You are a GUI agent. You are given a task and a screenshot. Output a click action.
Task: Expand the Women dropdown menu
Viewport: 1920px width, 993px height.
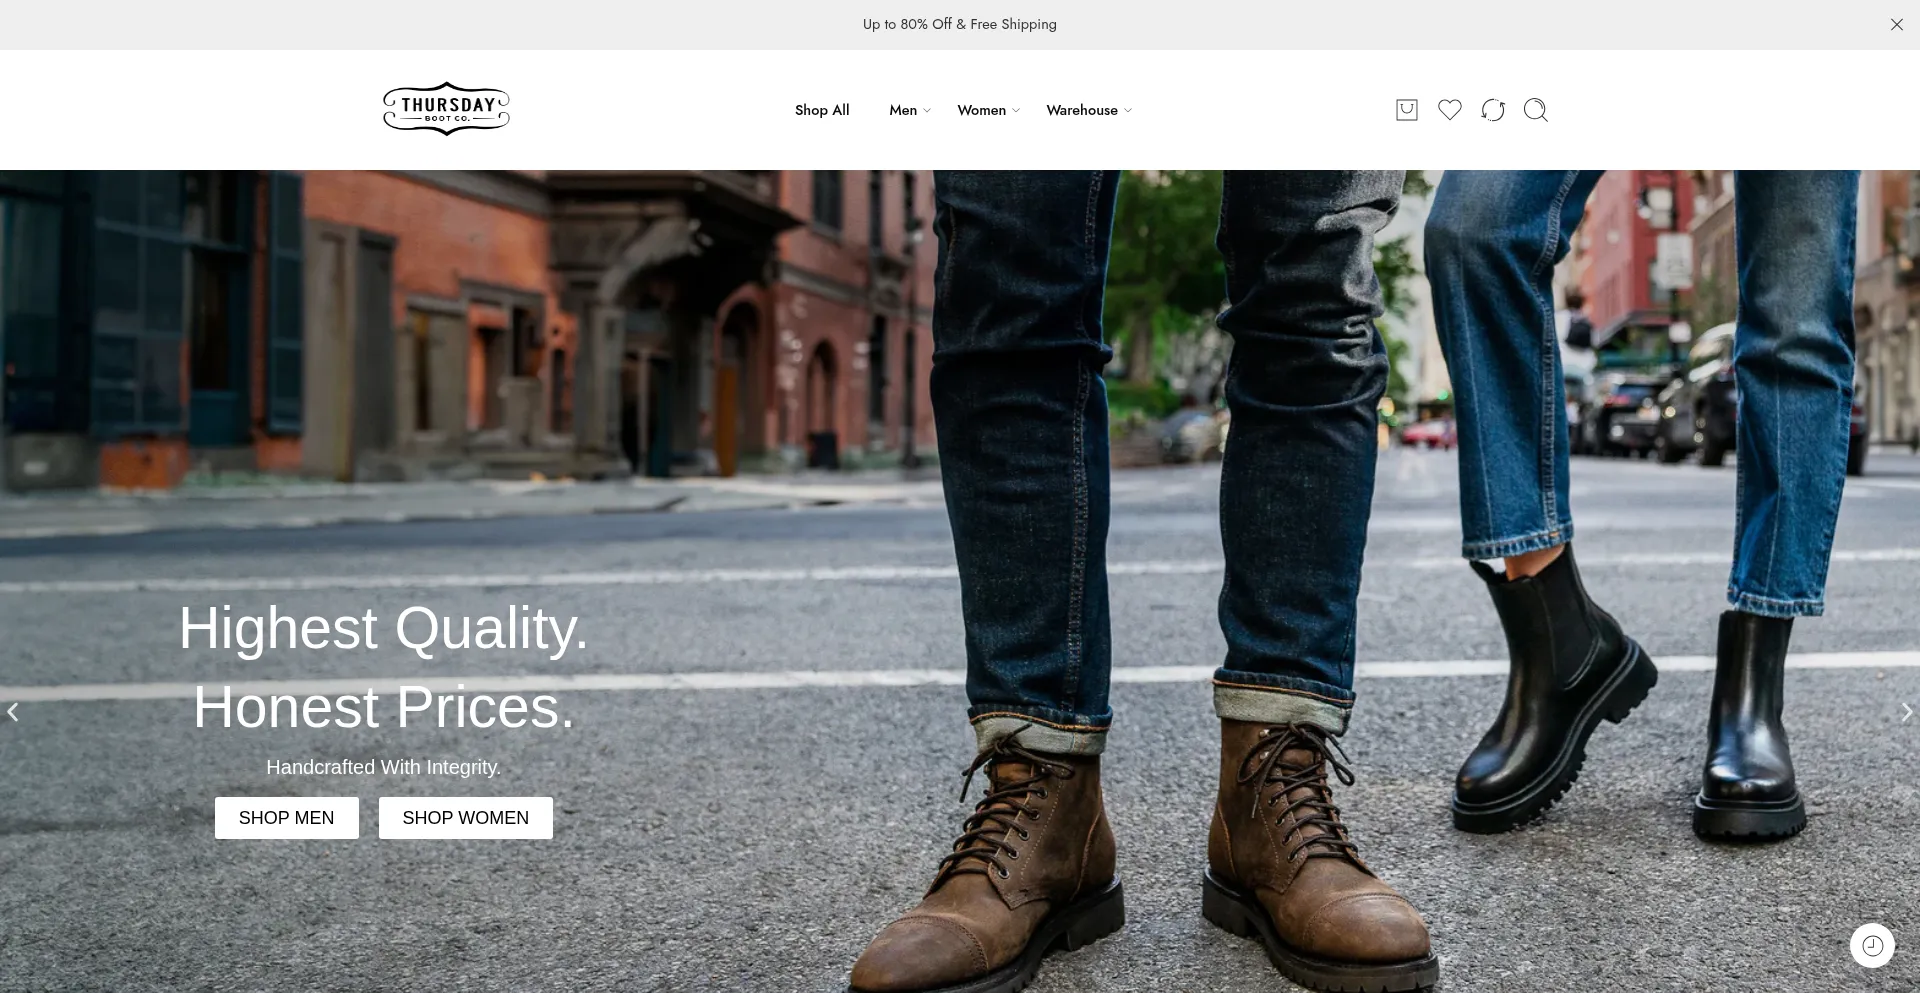pyautogui.click(x=988, y=110)
